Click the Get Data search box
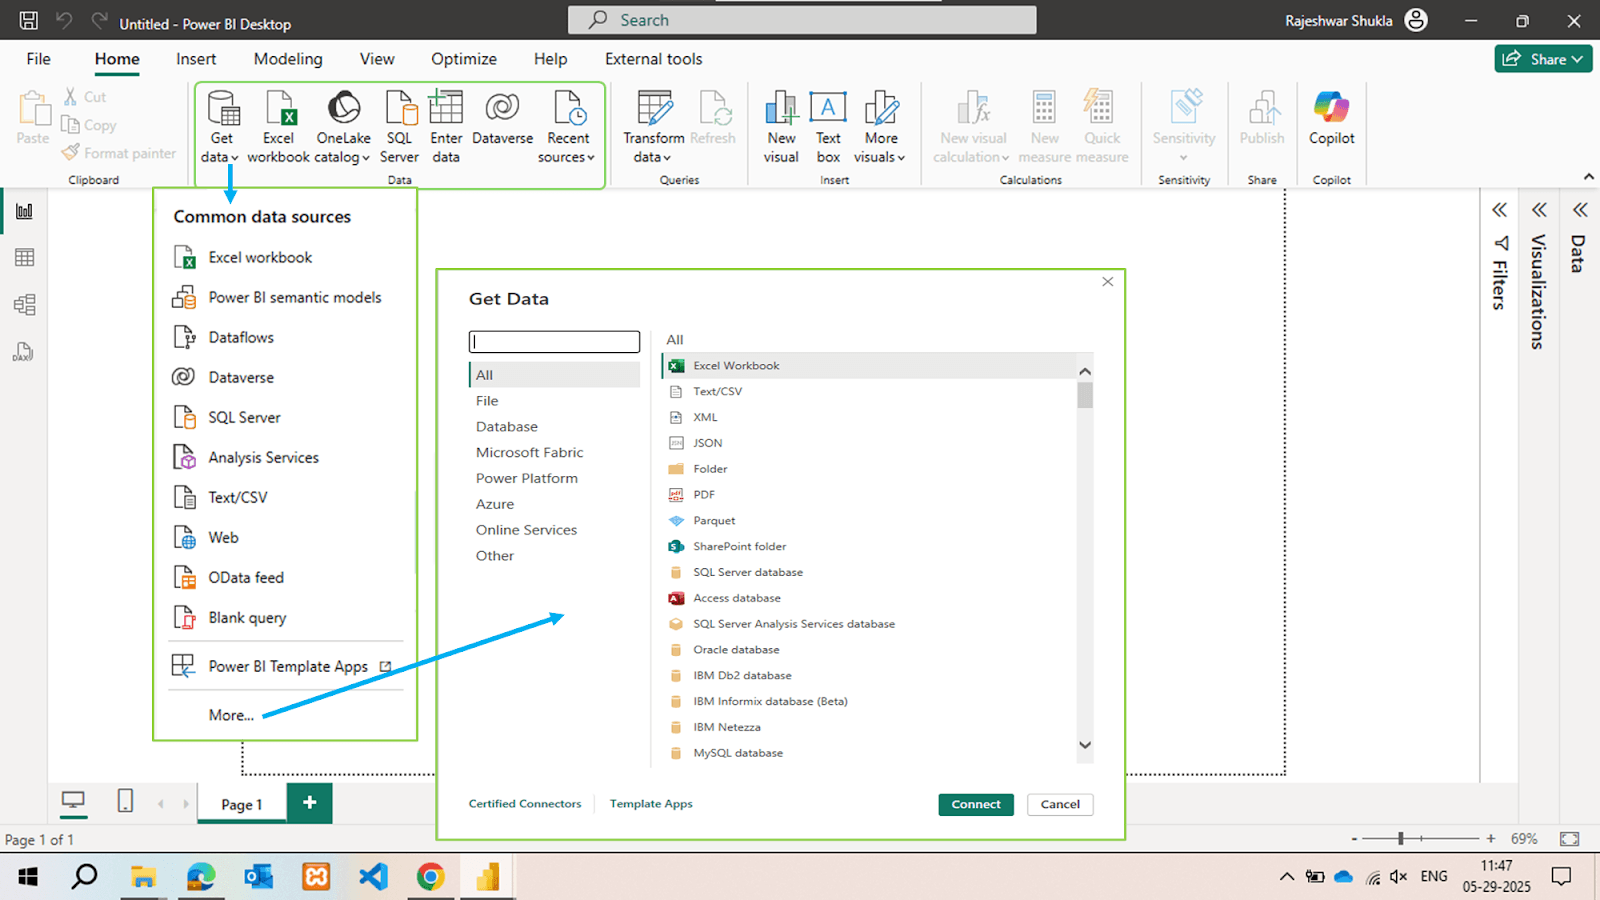Image resolution: width=1600 pixels, height=900 pixels. point(554,342)
